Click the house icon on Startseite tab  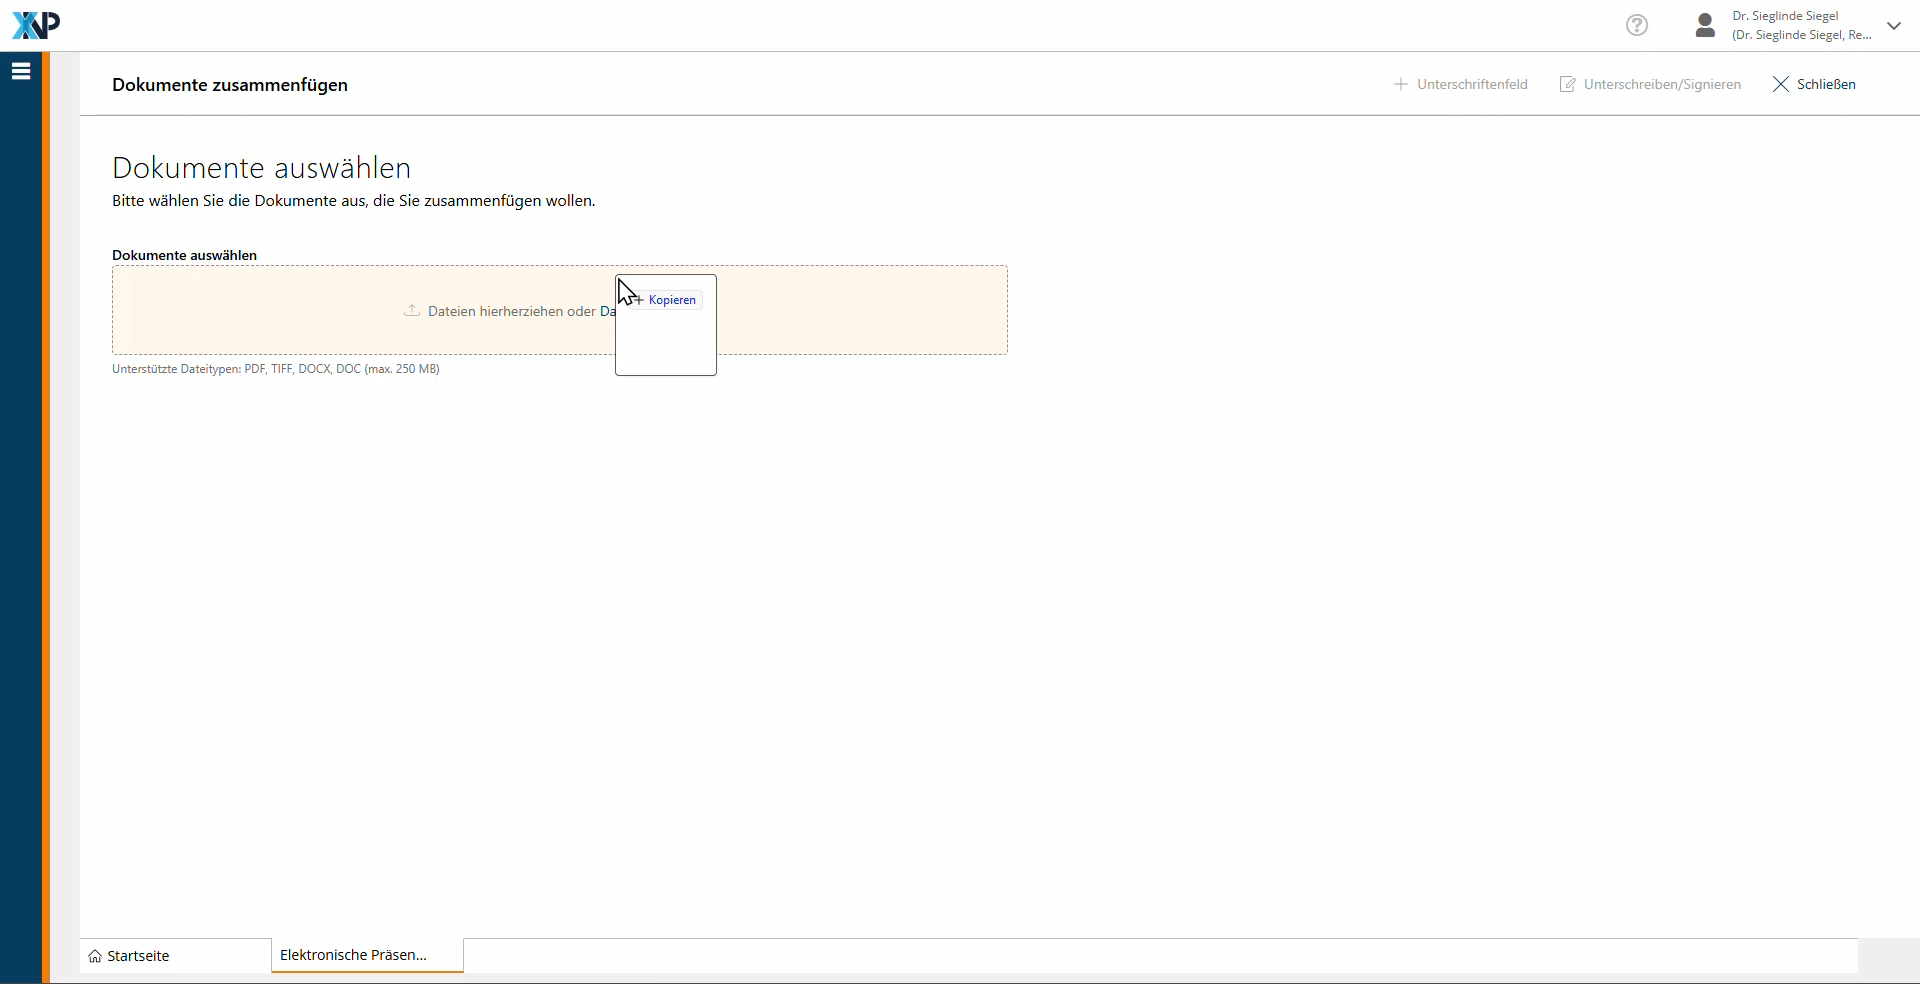(95, 957)
